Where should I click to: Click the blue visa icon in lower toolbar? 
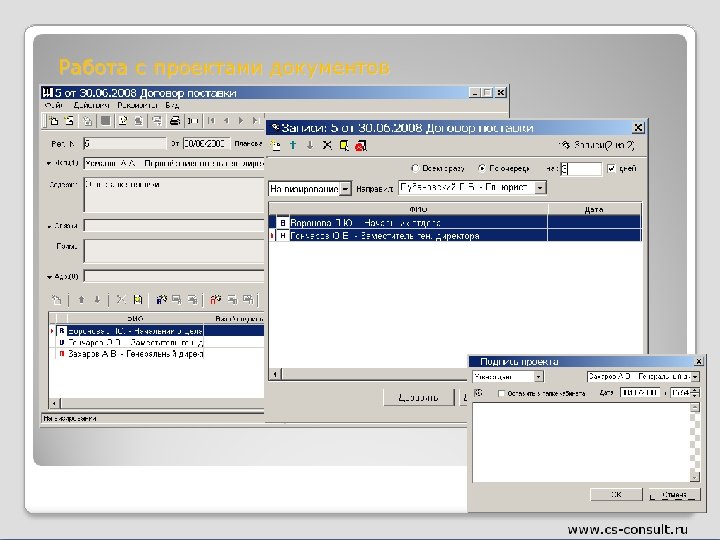161,300
